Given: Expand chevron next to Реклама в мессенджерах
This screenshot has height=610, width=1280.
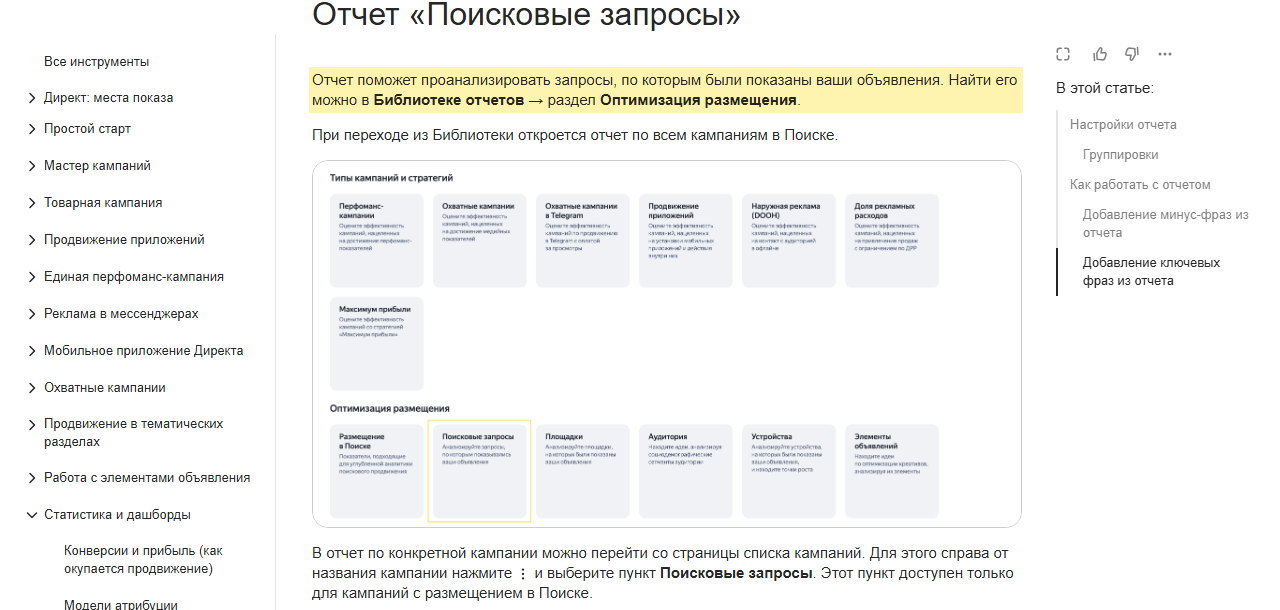Looking at the screenshot, I should 32,314.
